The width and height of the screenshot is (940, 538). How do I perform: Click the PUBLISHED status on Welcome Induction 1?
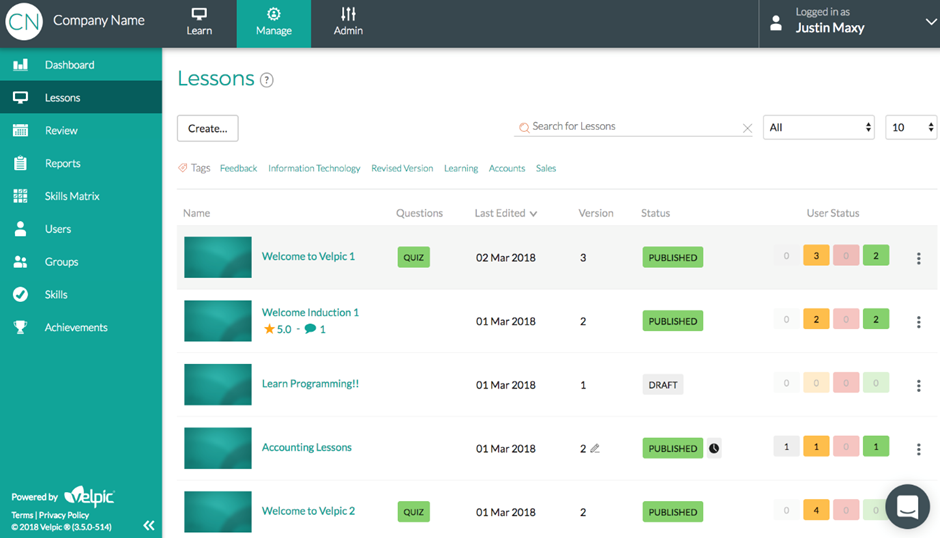673,321
